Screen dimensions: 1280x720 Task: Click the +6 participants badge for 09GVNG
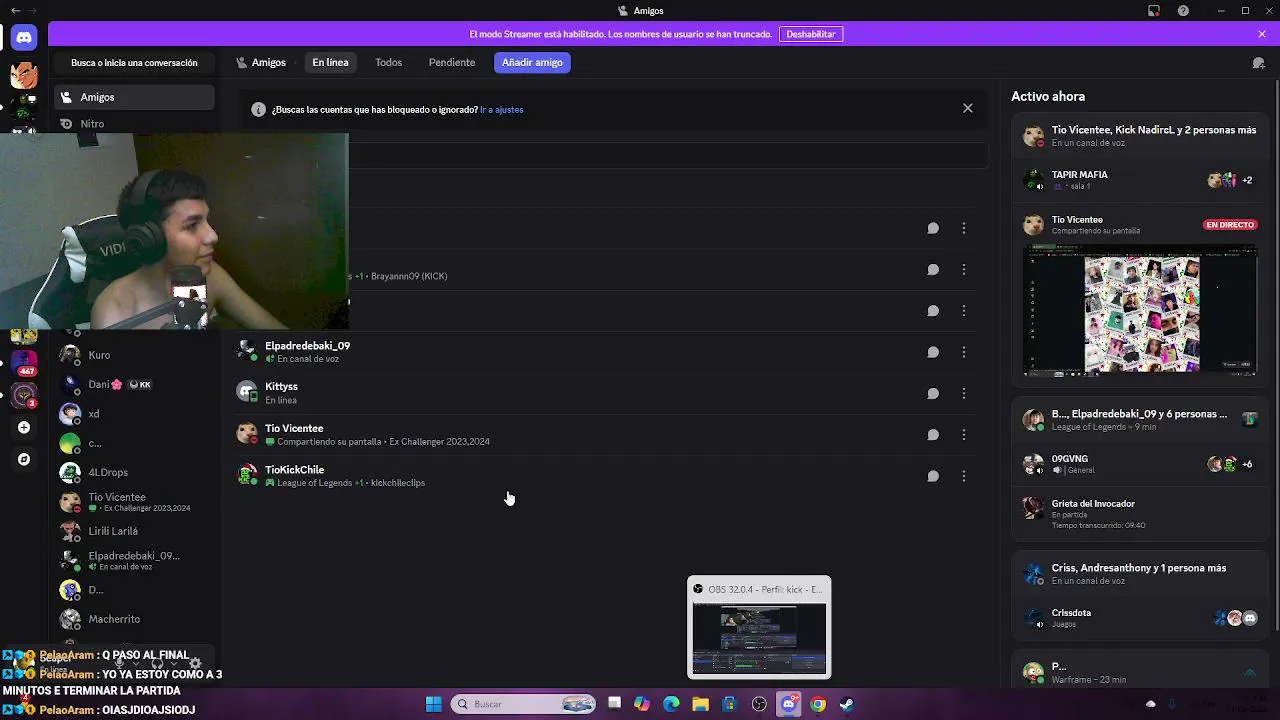coord(1247,464)
